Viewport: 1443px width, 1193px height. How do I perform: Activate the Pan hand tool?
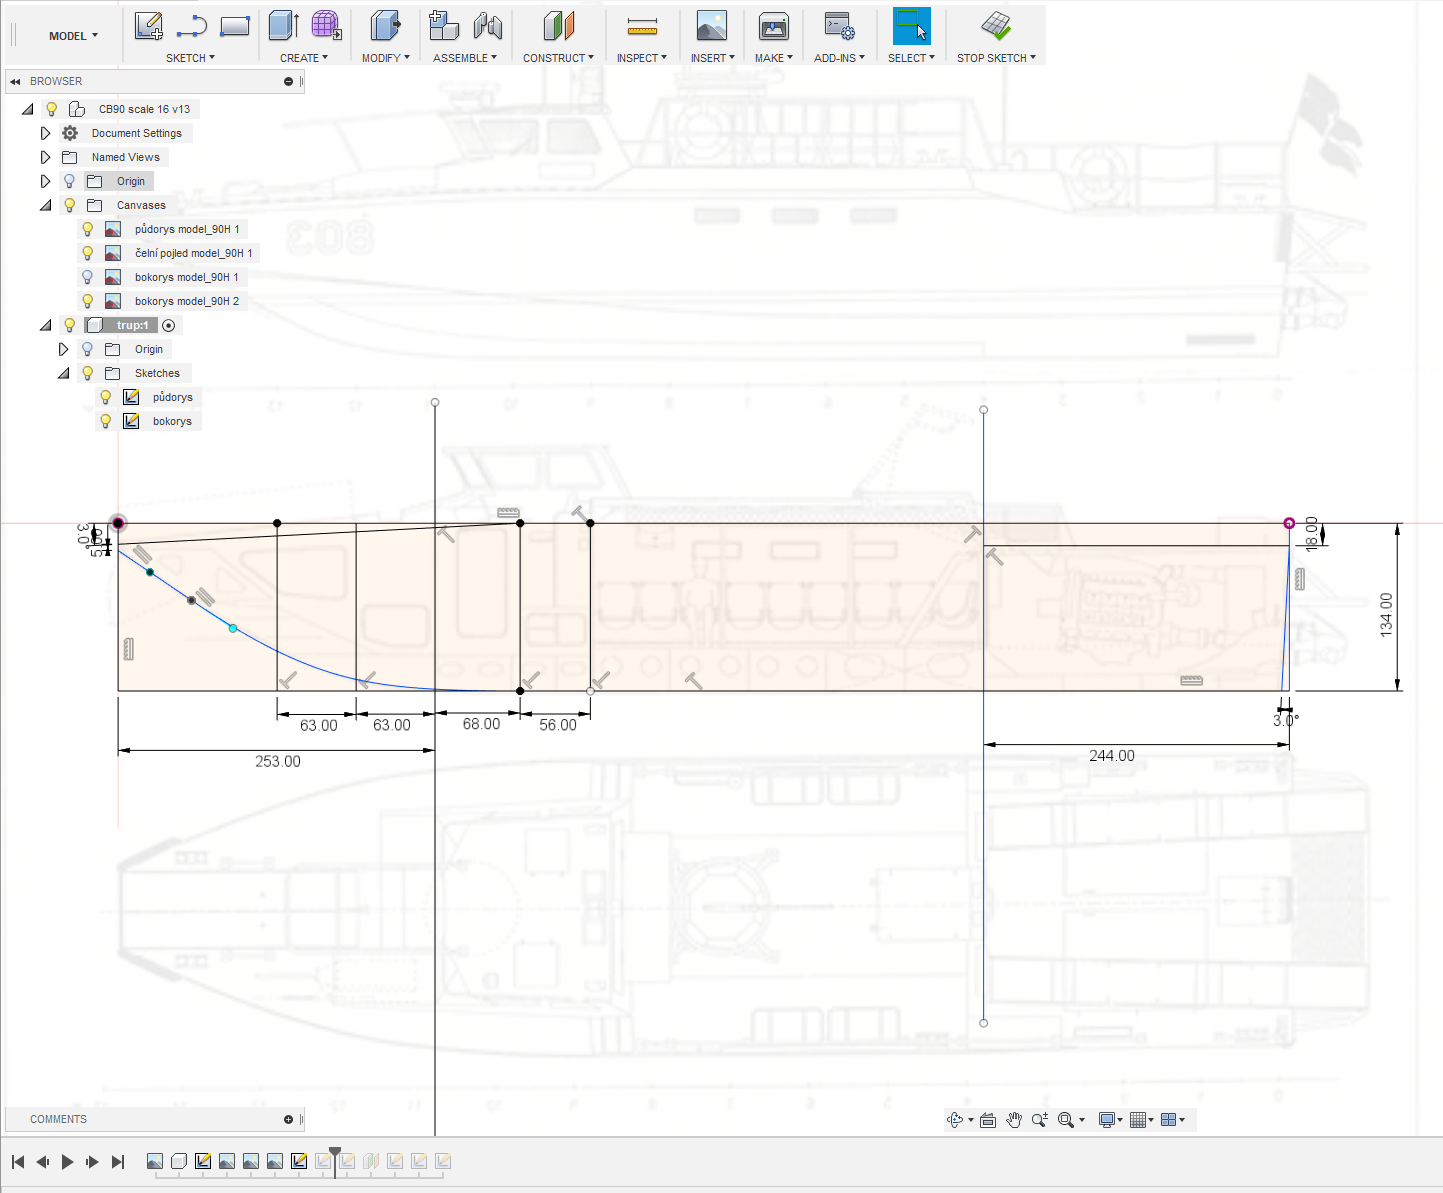click(x=1014, y=1120)
